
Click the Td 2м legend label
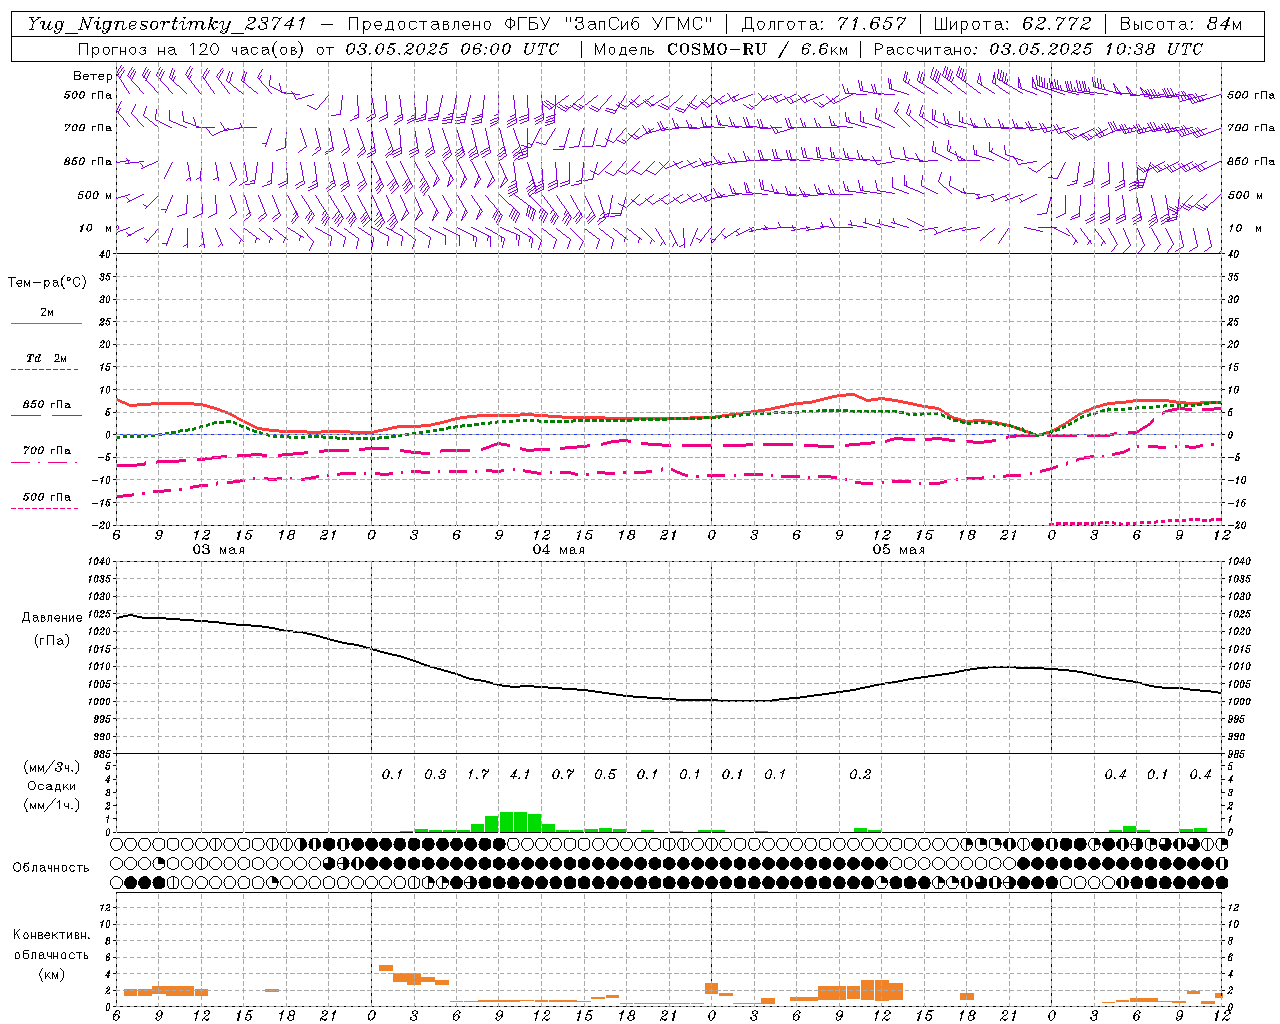46,358
